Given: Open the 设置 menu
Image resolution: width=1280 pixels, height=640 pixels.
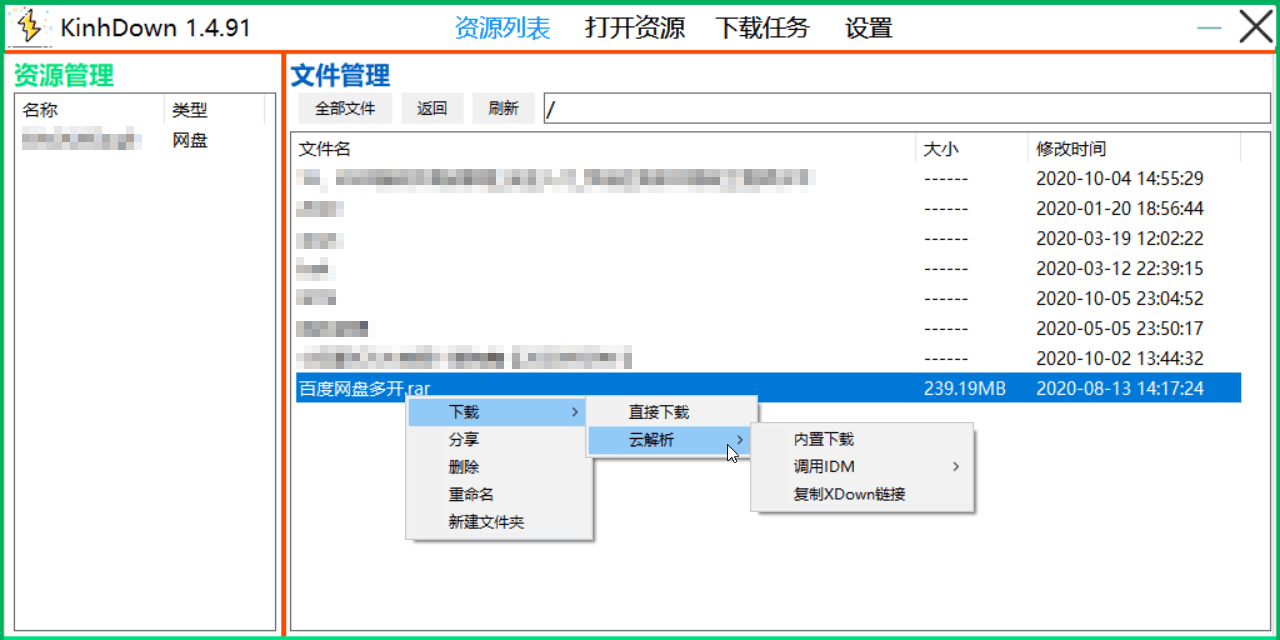Looking at the screenshot, I should click(x=870, y=28).
